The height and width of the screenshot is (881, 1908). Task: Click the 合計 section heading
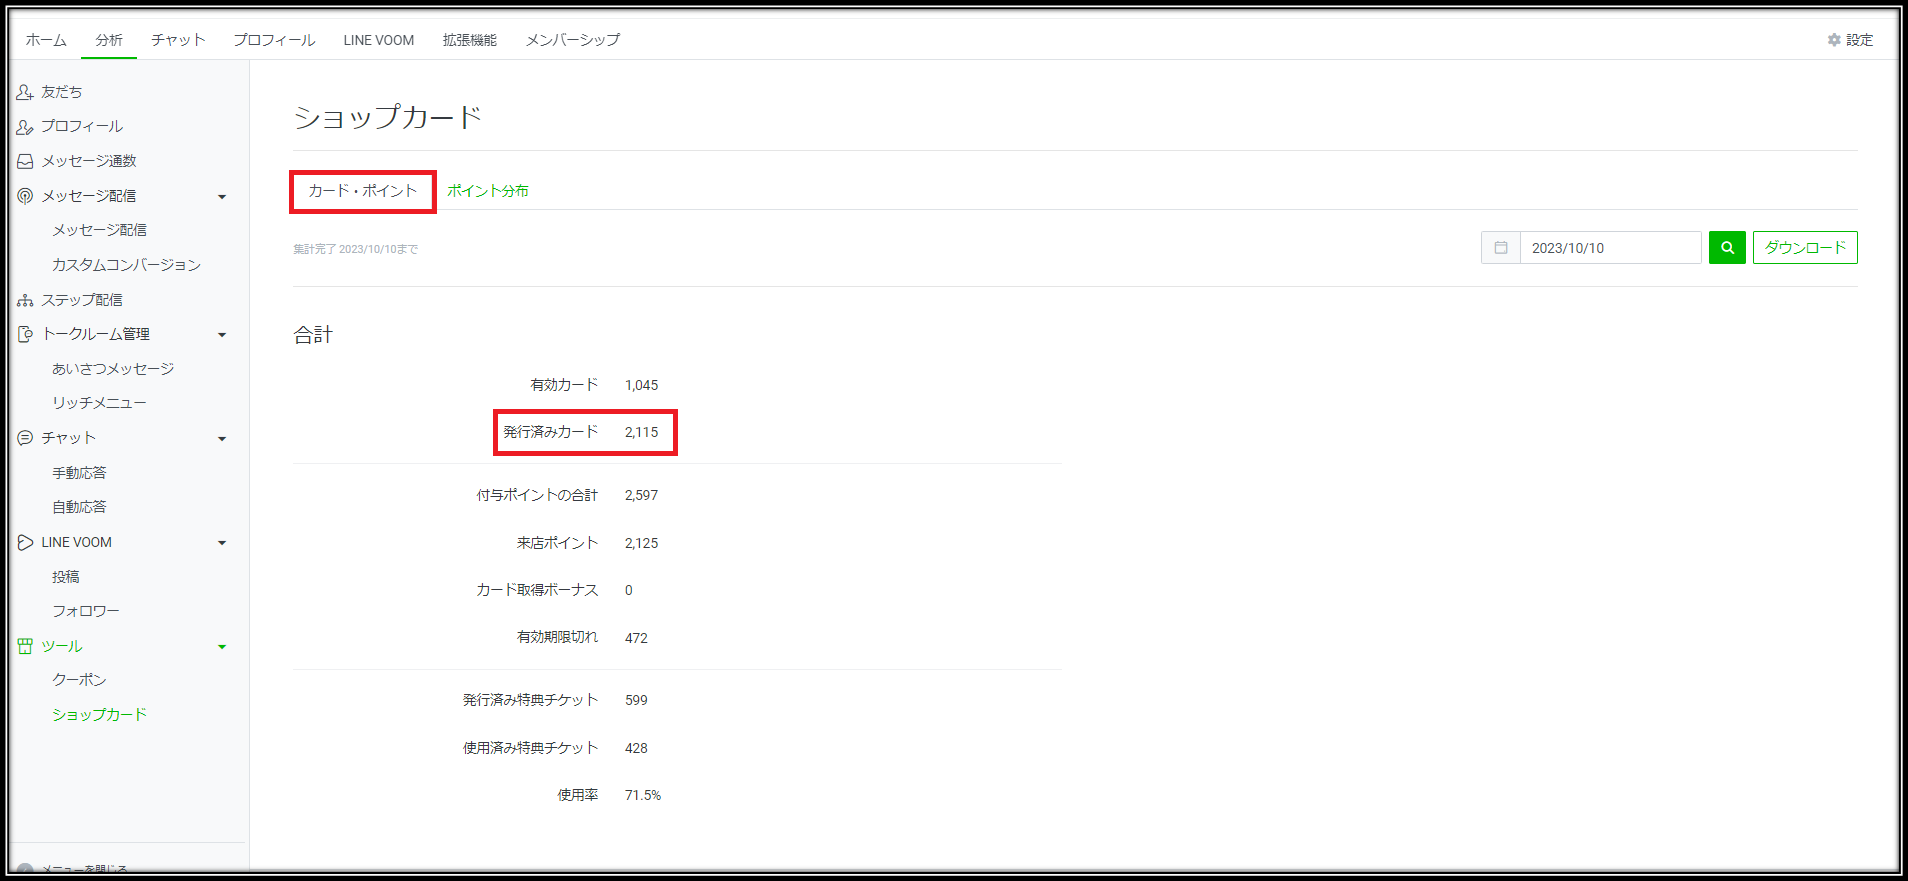pos(313,335)
